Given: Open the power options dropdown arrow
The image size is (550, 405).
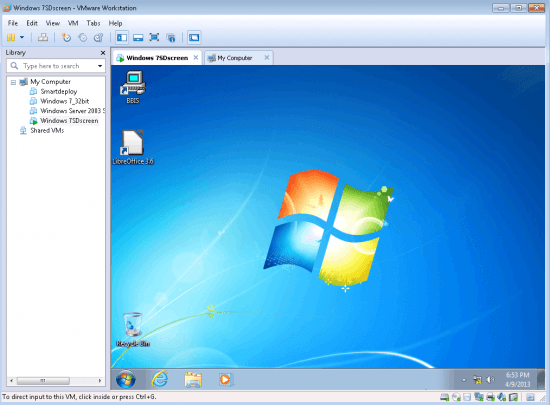Looking at the screenshot, I should click(22, 37).
